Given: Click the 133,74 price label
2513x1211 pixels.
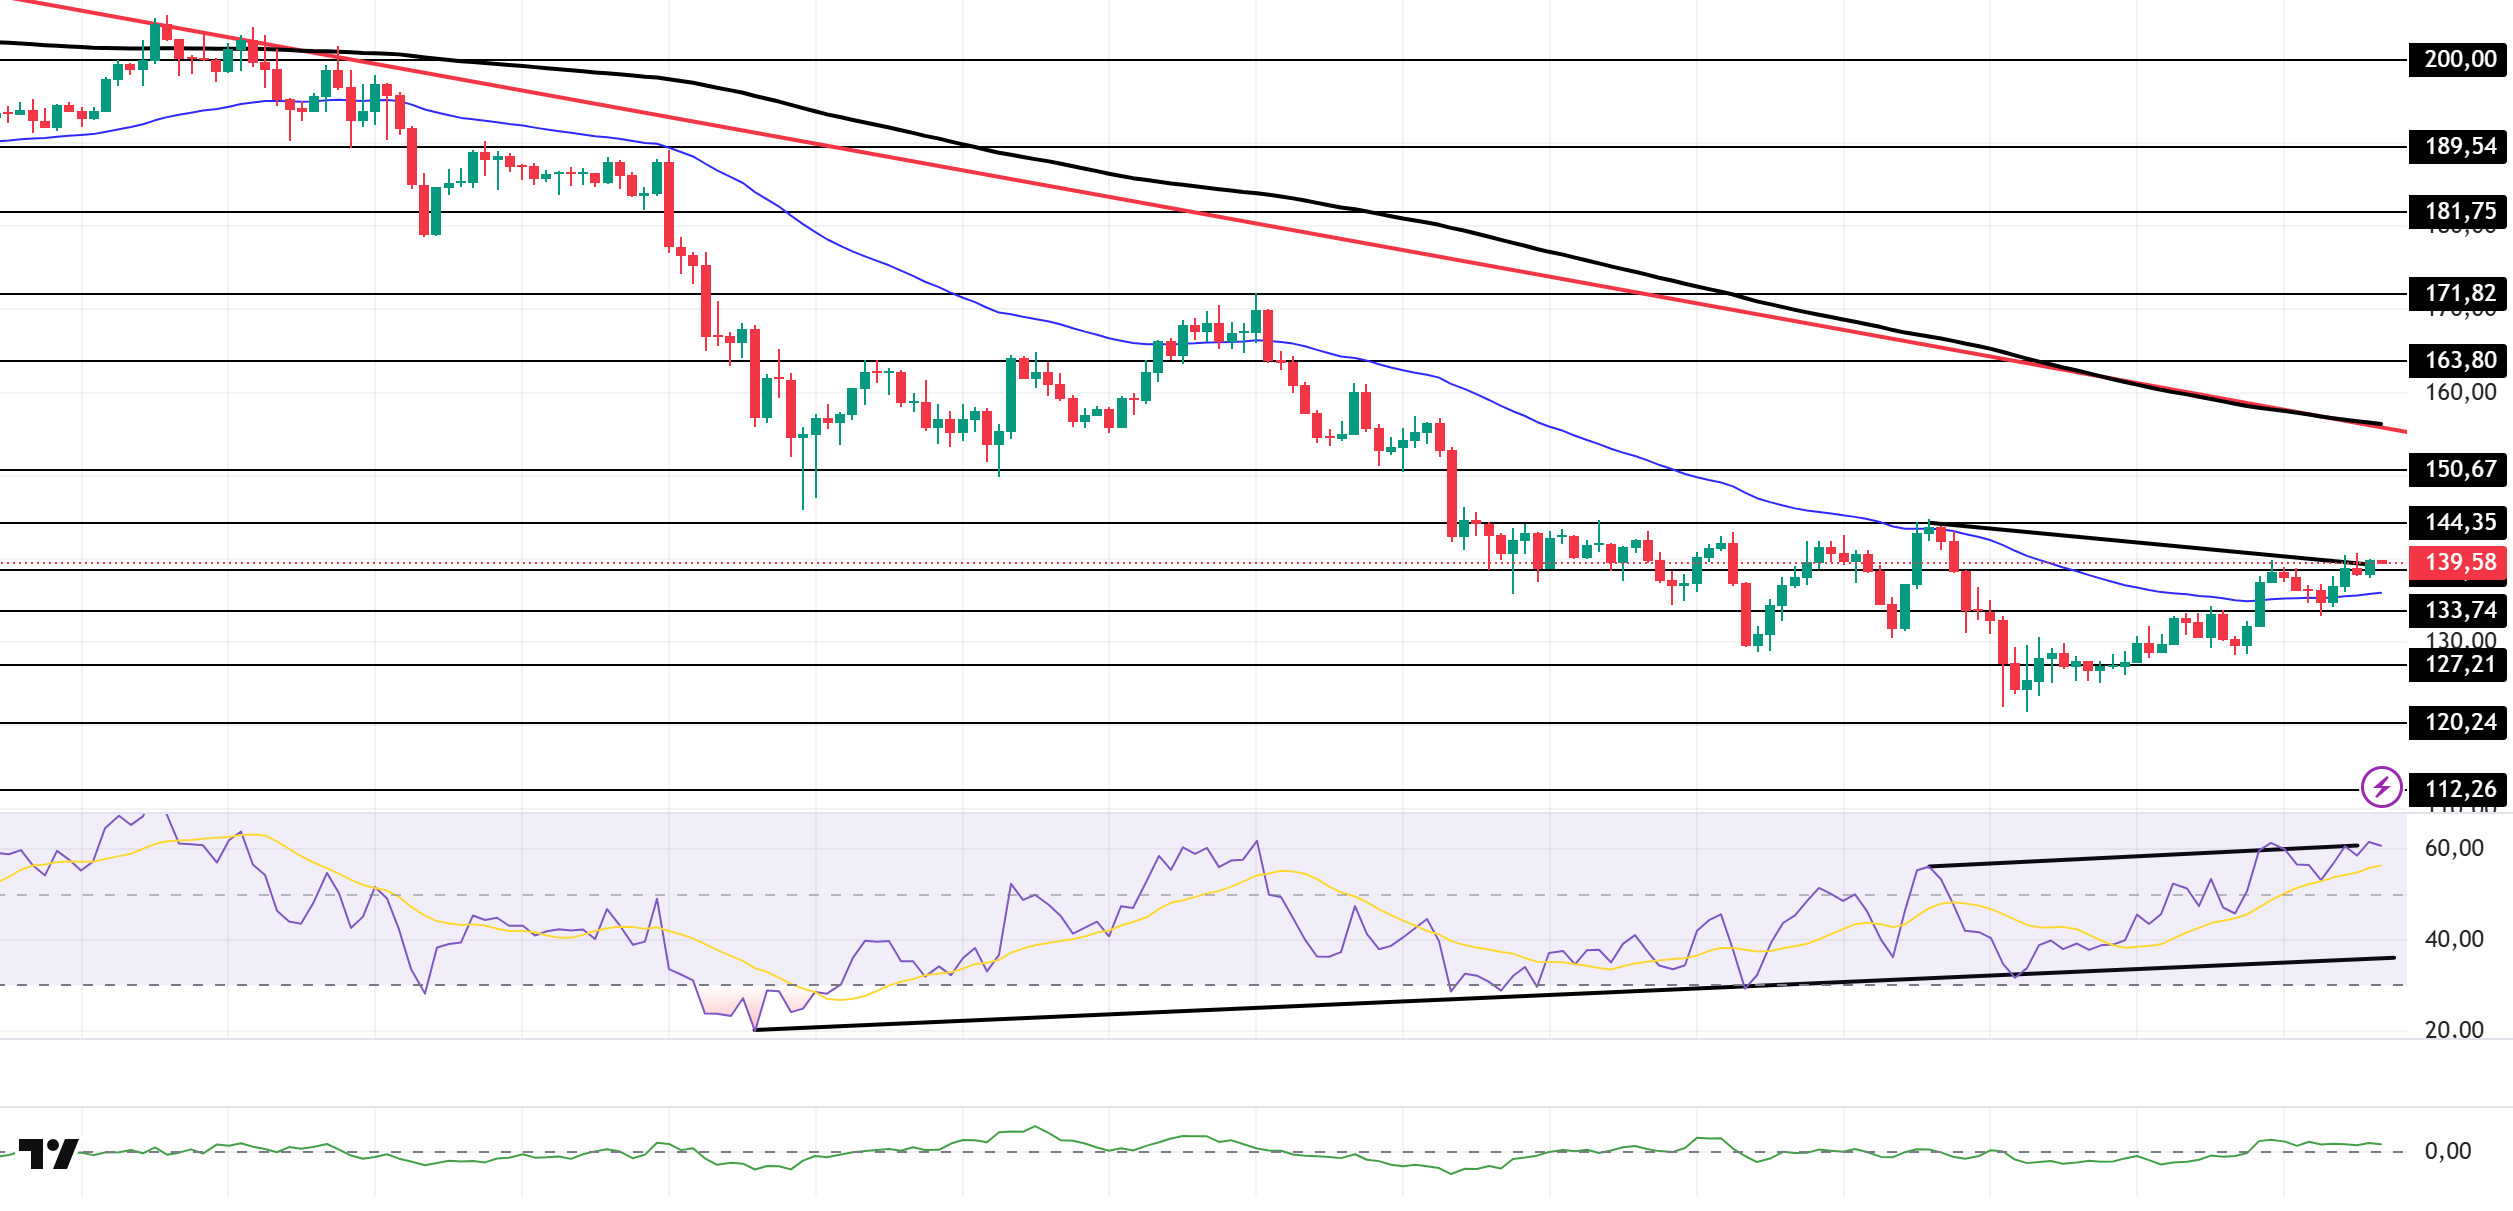Looking at the screenshot, I should 2459,611.
